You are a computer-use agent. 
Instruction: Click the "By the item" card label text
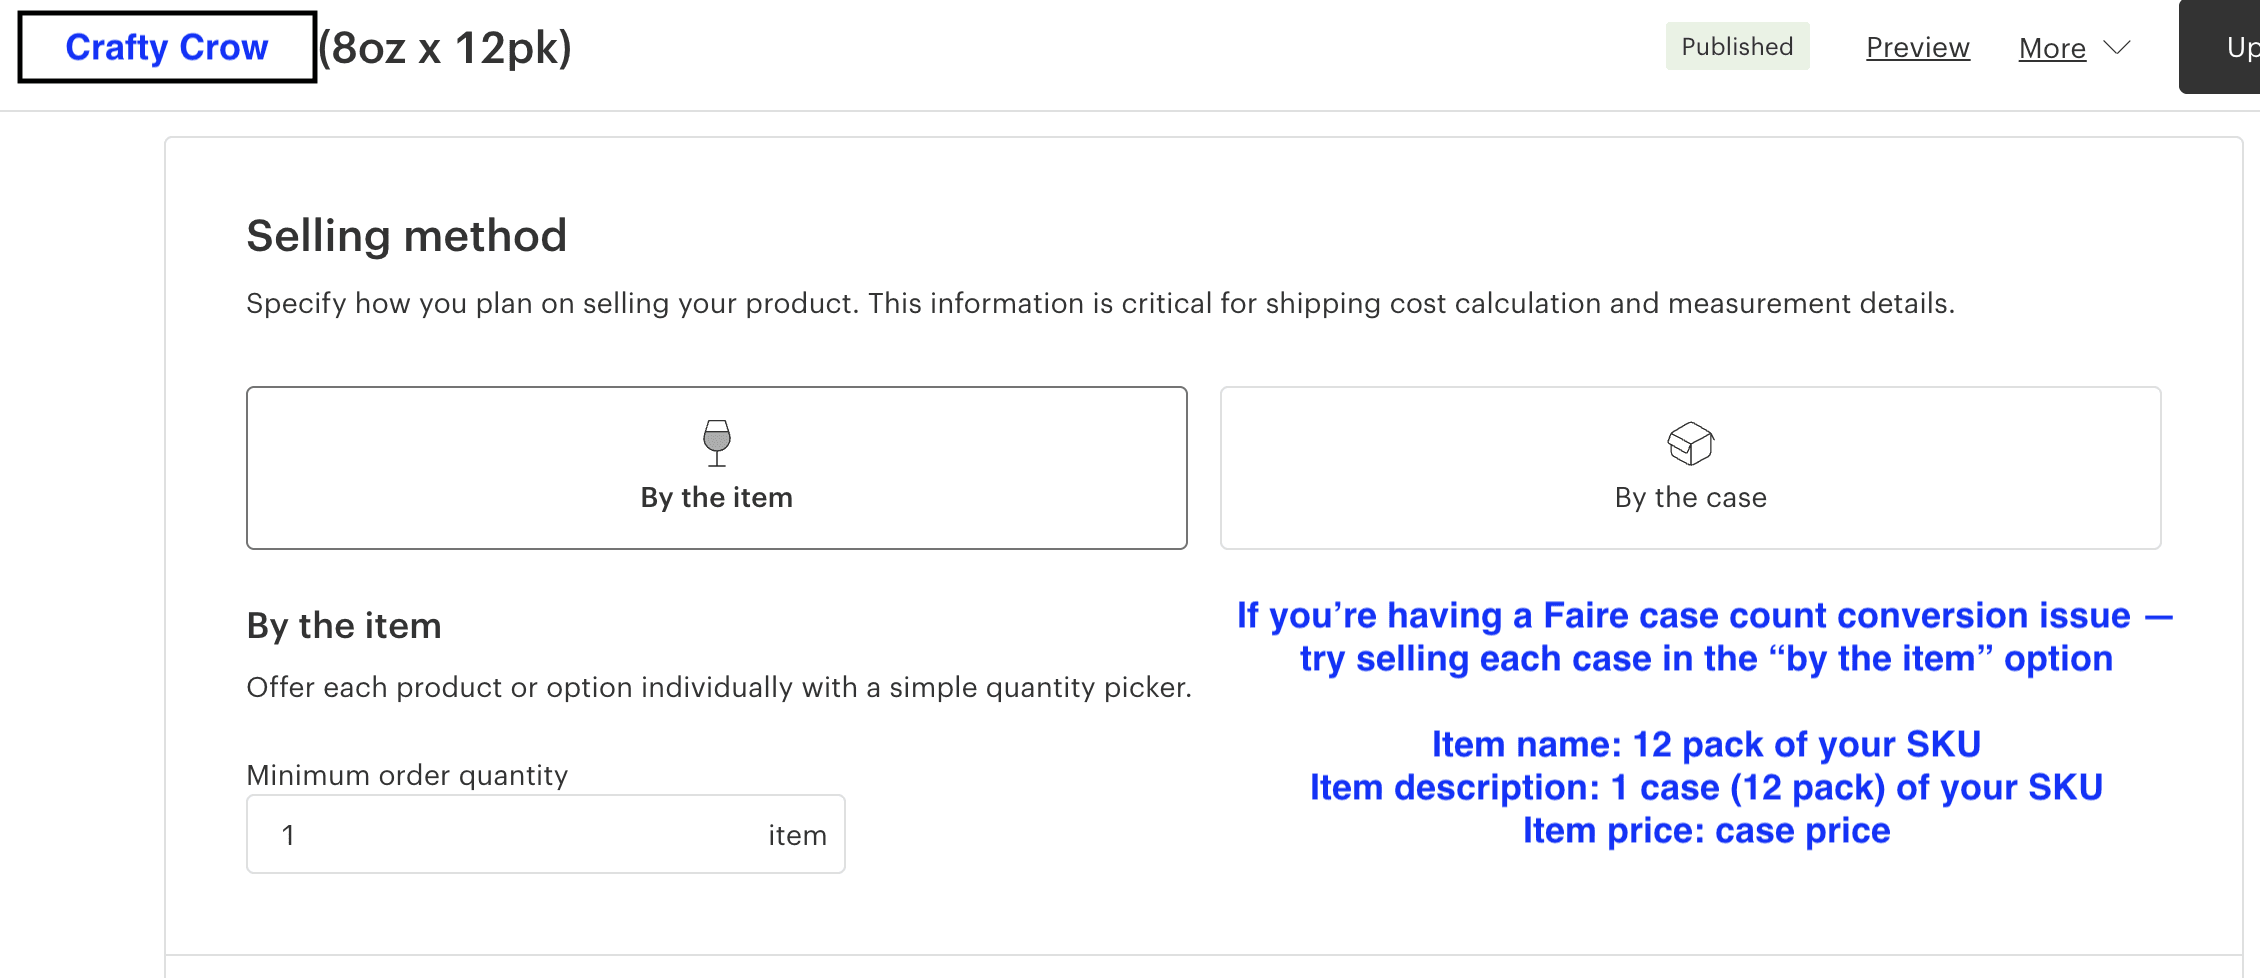click(x=715, y=497)
